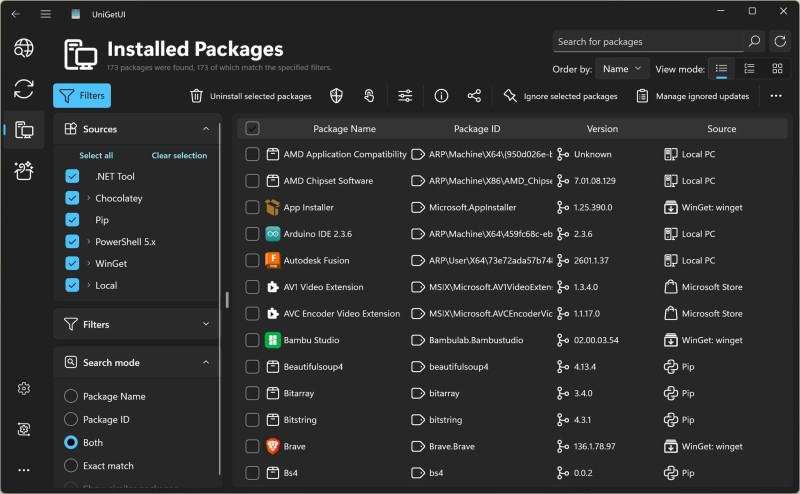Viewport: 800px width, 494px height.
Task: Switch to grid icons view mode
Action: 777,69
